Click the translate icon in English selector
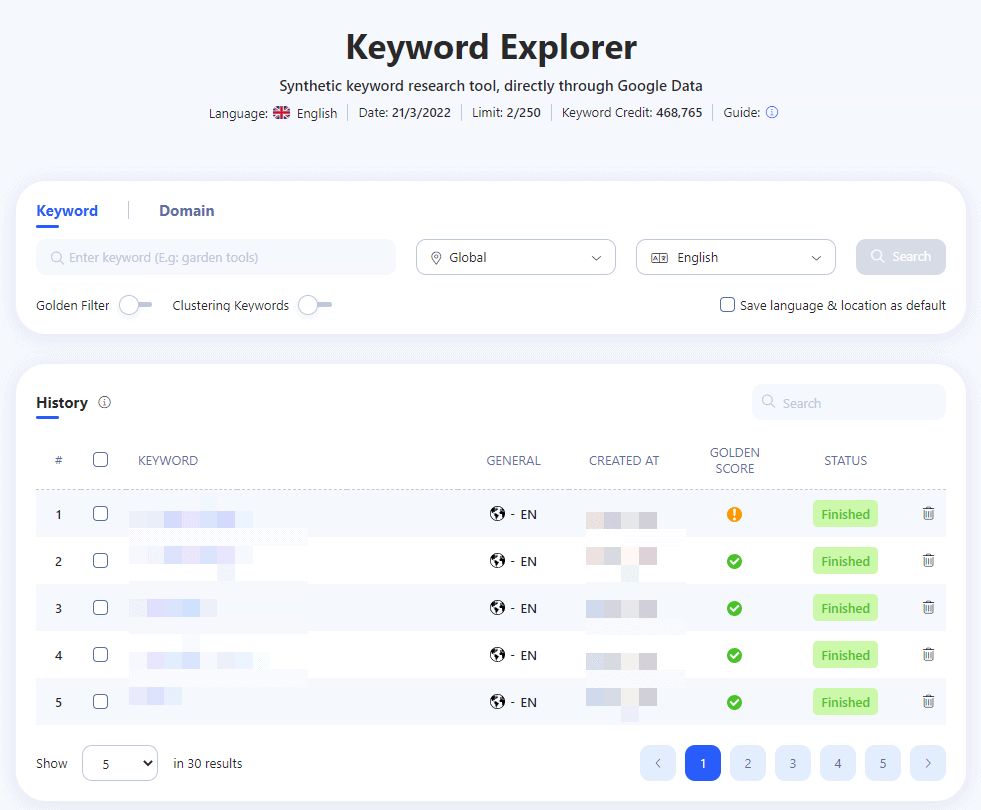Image resolution: width=981 pixels, height=810 pixels. click(x=659, y=258)
